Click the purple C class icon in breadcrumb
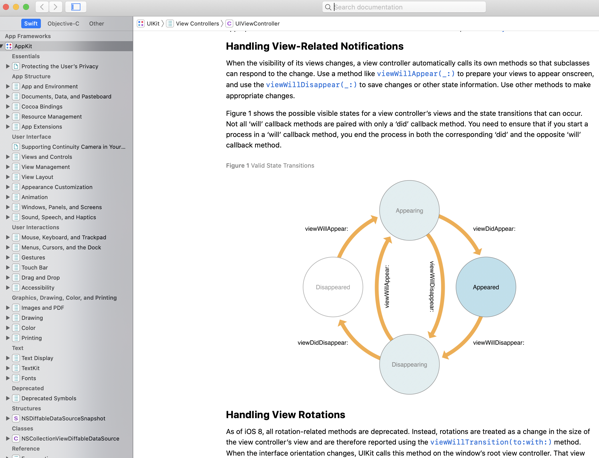 click(229, 24)
